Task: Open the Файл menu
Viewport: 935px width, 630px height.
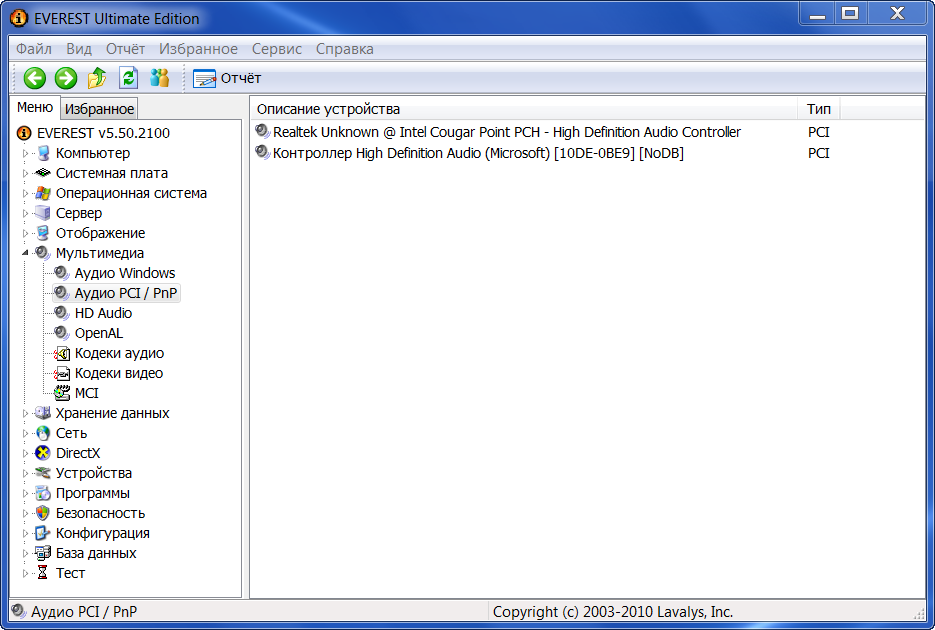Action: click(x=34, y=49)
